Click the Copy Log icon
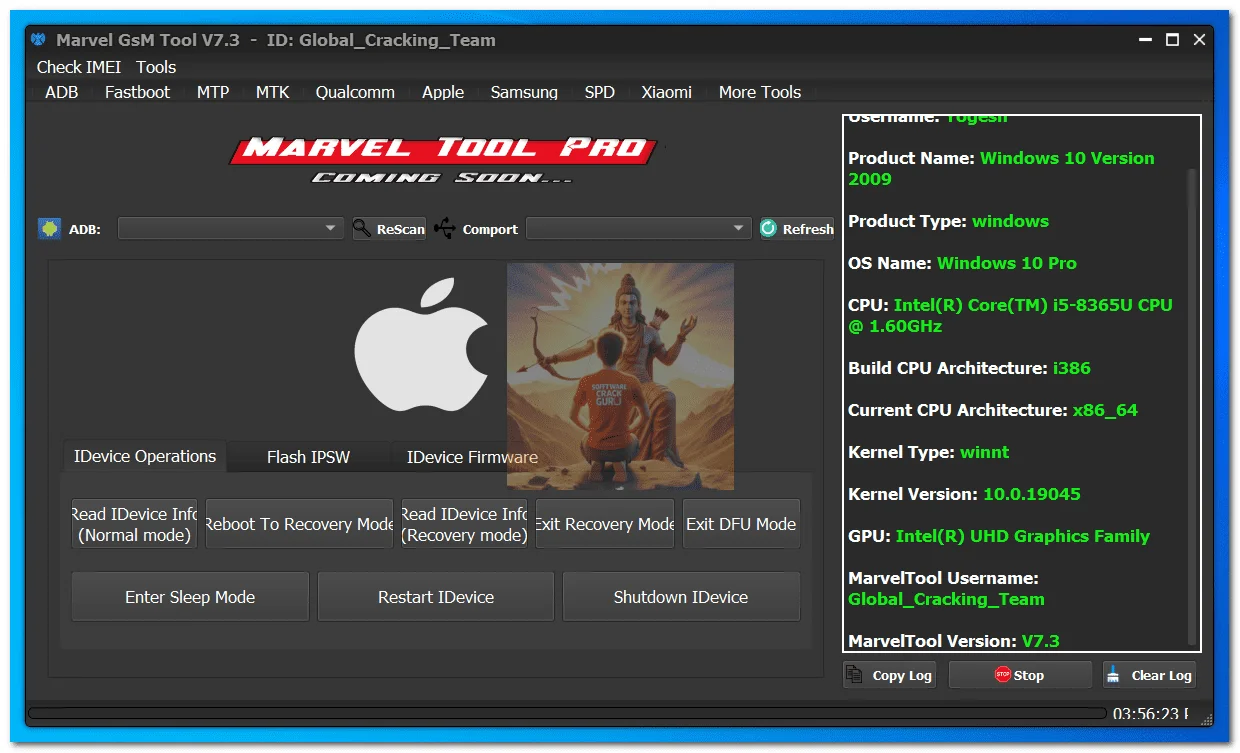1240x753 pixels. click(855, 675)
